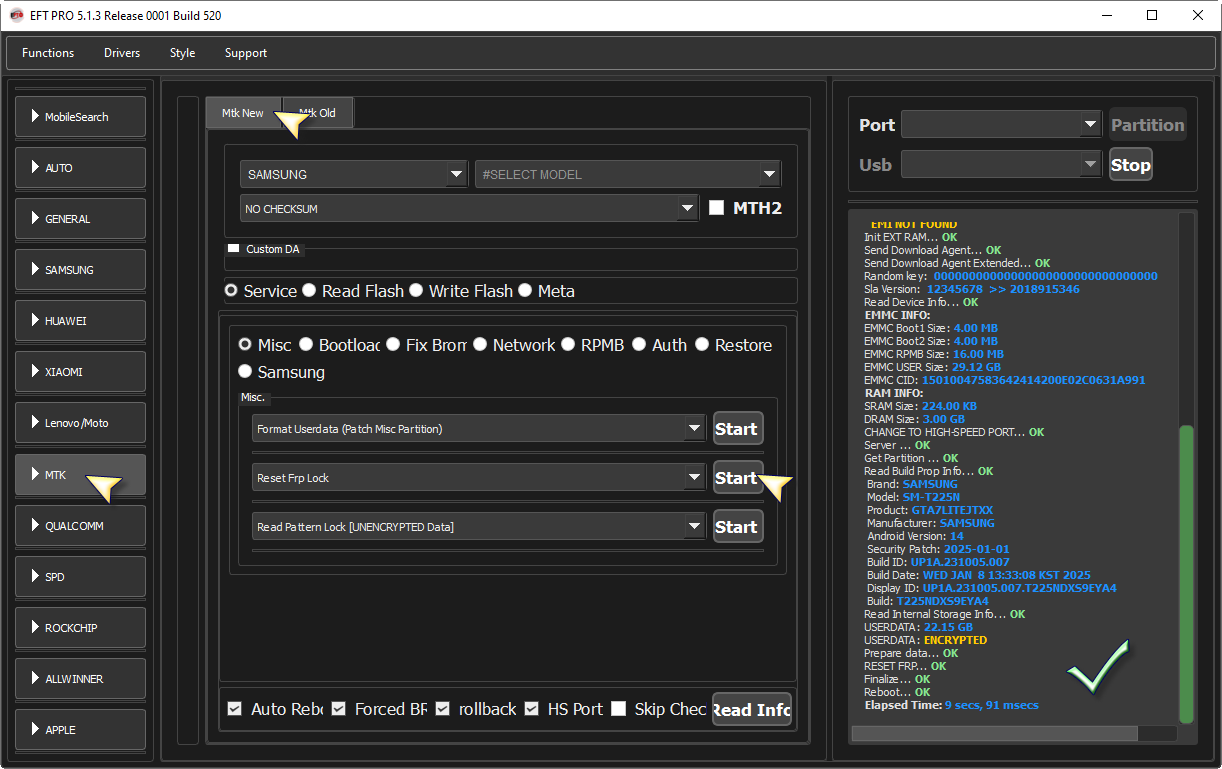This screenshot has width=1222, height=769.
Task: Expand the Usb dropdown
Action: (1091, 165)
